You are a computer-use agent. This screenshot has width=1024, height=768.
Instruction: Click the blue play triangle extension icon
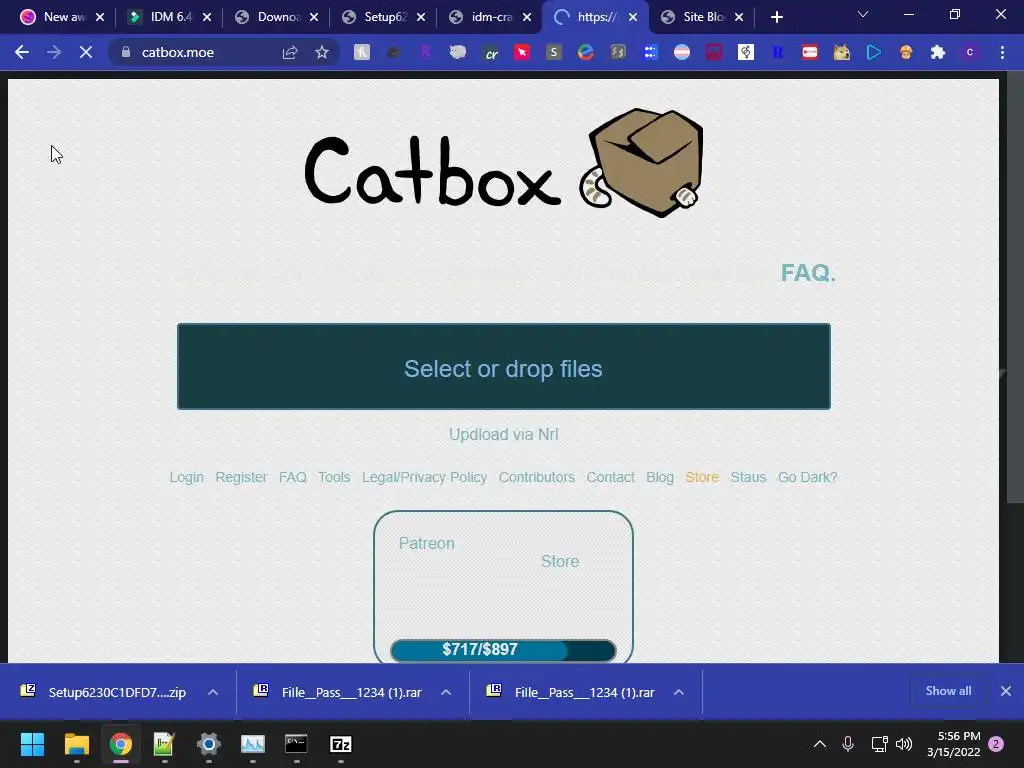[873, 52]
